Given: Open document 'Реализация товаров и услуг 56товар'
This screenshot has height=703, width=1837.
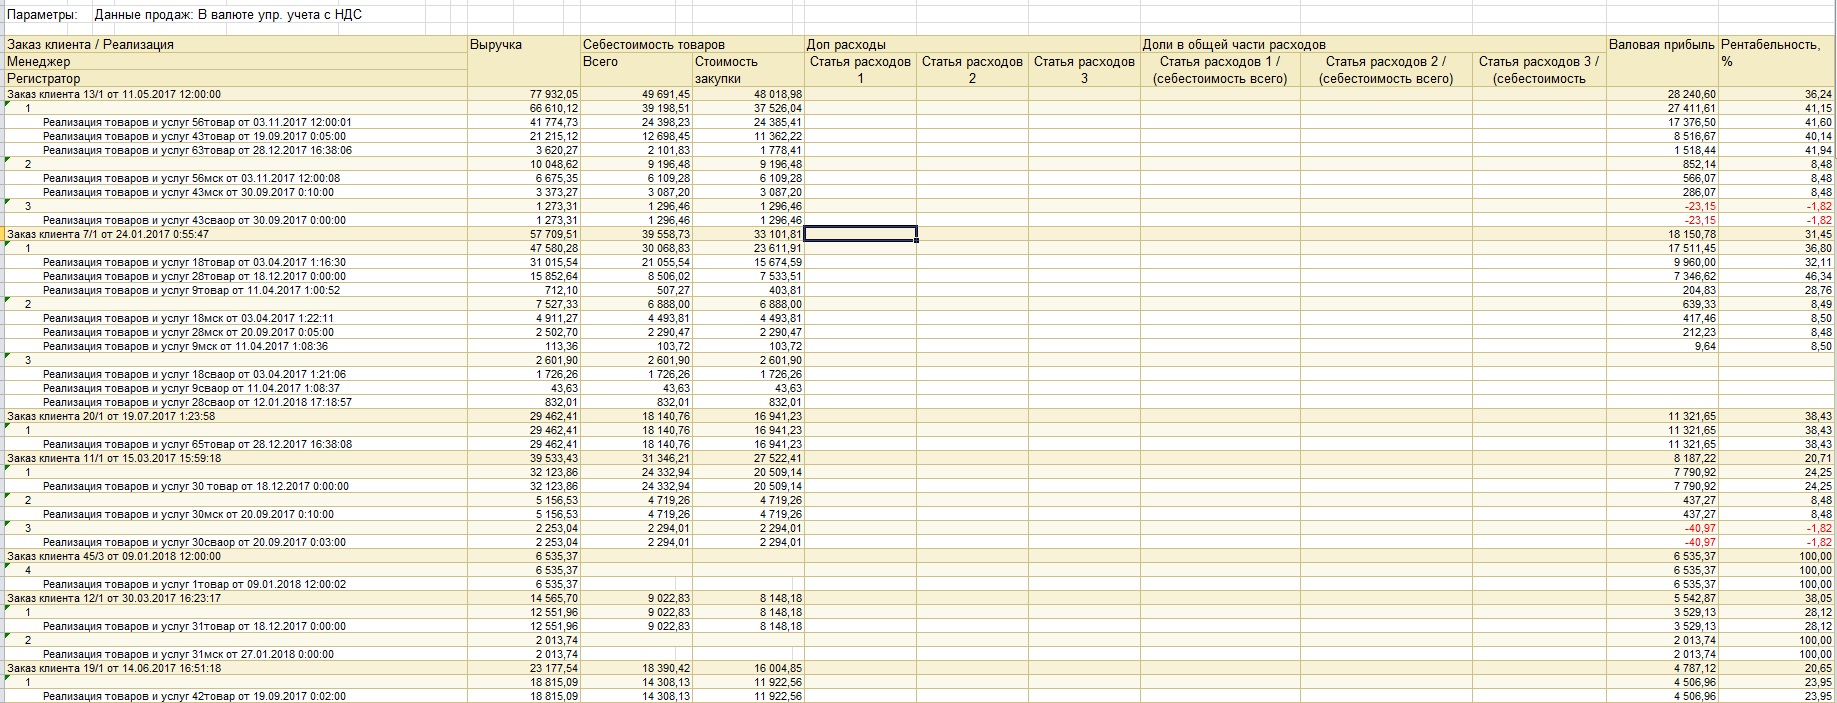Looking at the screenshot, I should [x=197, y=122].
